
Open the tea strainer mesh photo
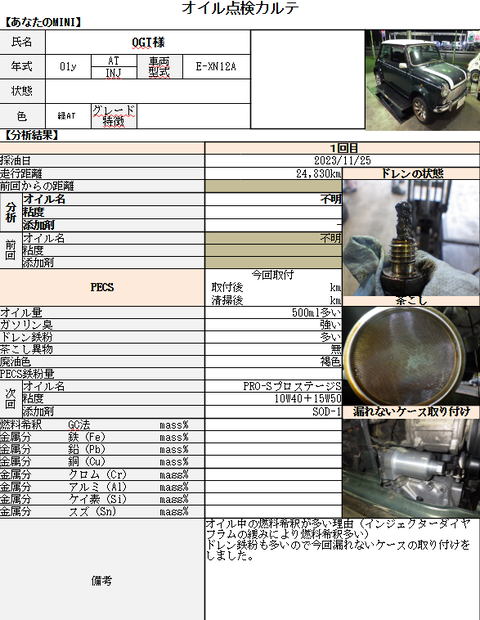[411, 355]
